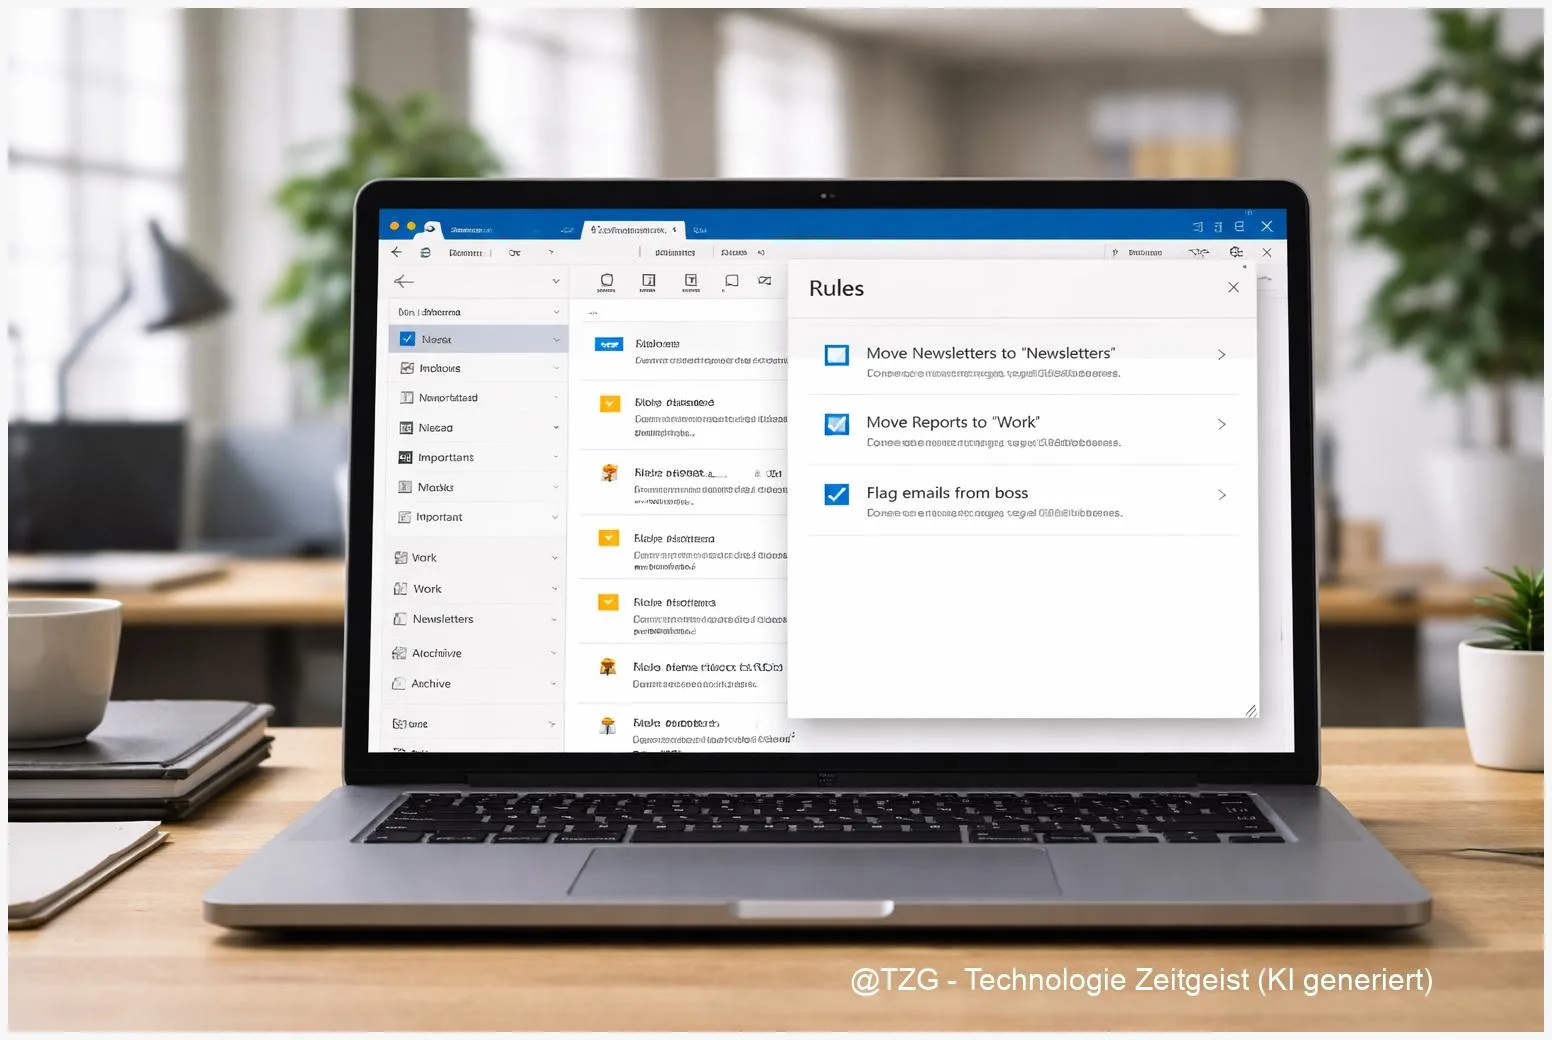
Task: Click the speech bubble icon in mail toolbar
Action: point(732,281)
